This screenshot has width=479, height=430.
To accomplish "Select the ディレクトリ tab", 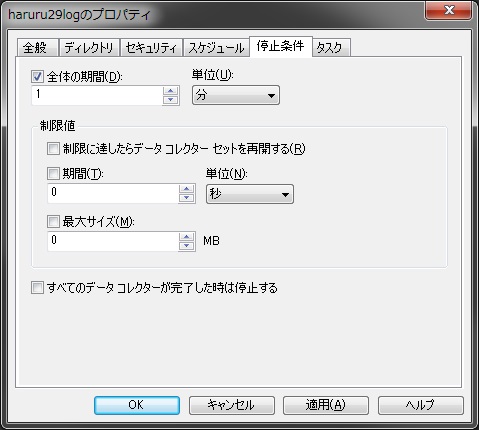I will tap(89, 48).
